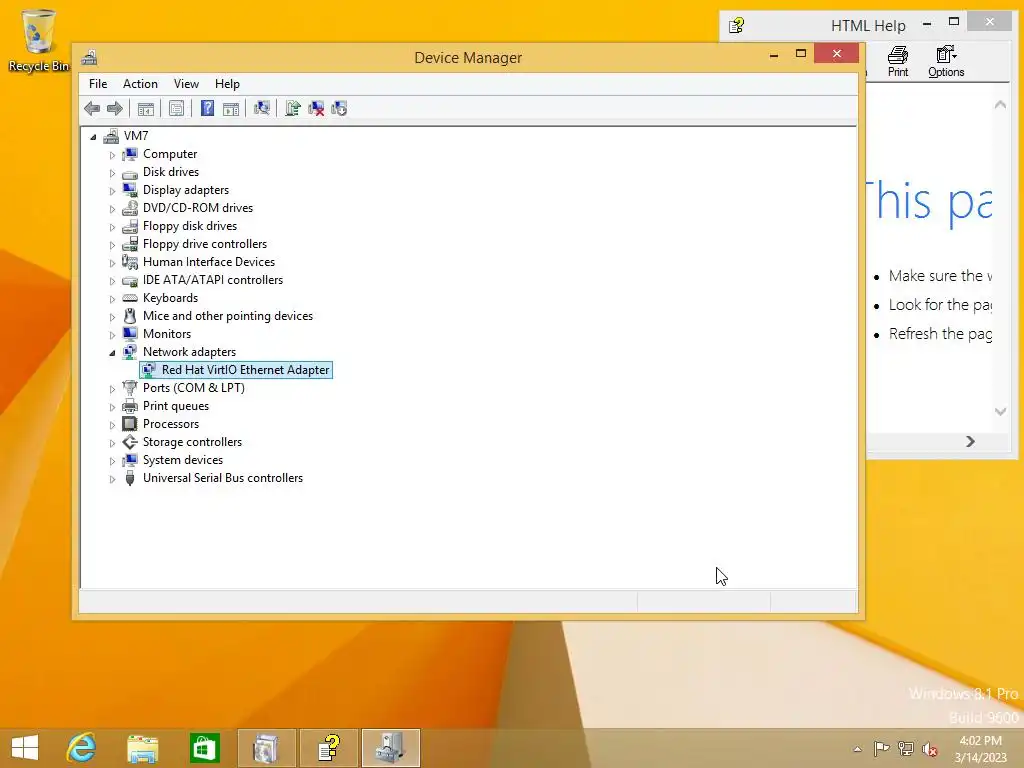Click the Universal Serial Bus controllers plug icon
This screenshot has width=1024, height=768.
(130, 478)
